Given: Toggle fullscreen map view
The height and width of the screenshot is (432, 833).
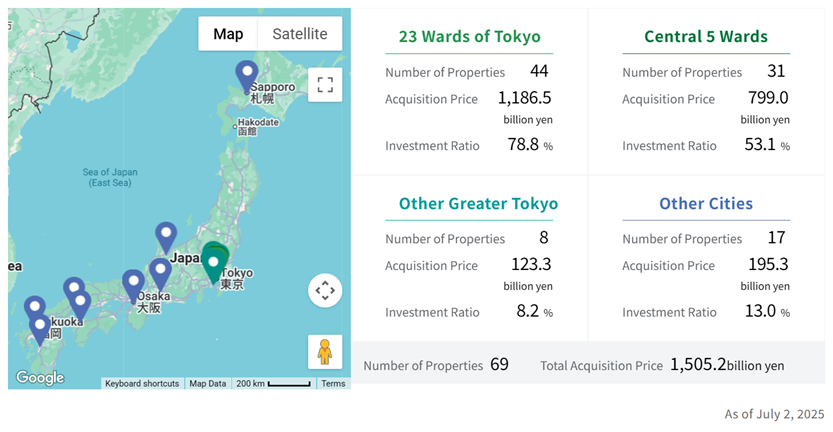Looking at the screenshot, I should (325, 84).
